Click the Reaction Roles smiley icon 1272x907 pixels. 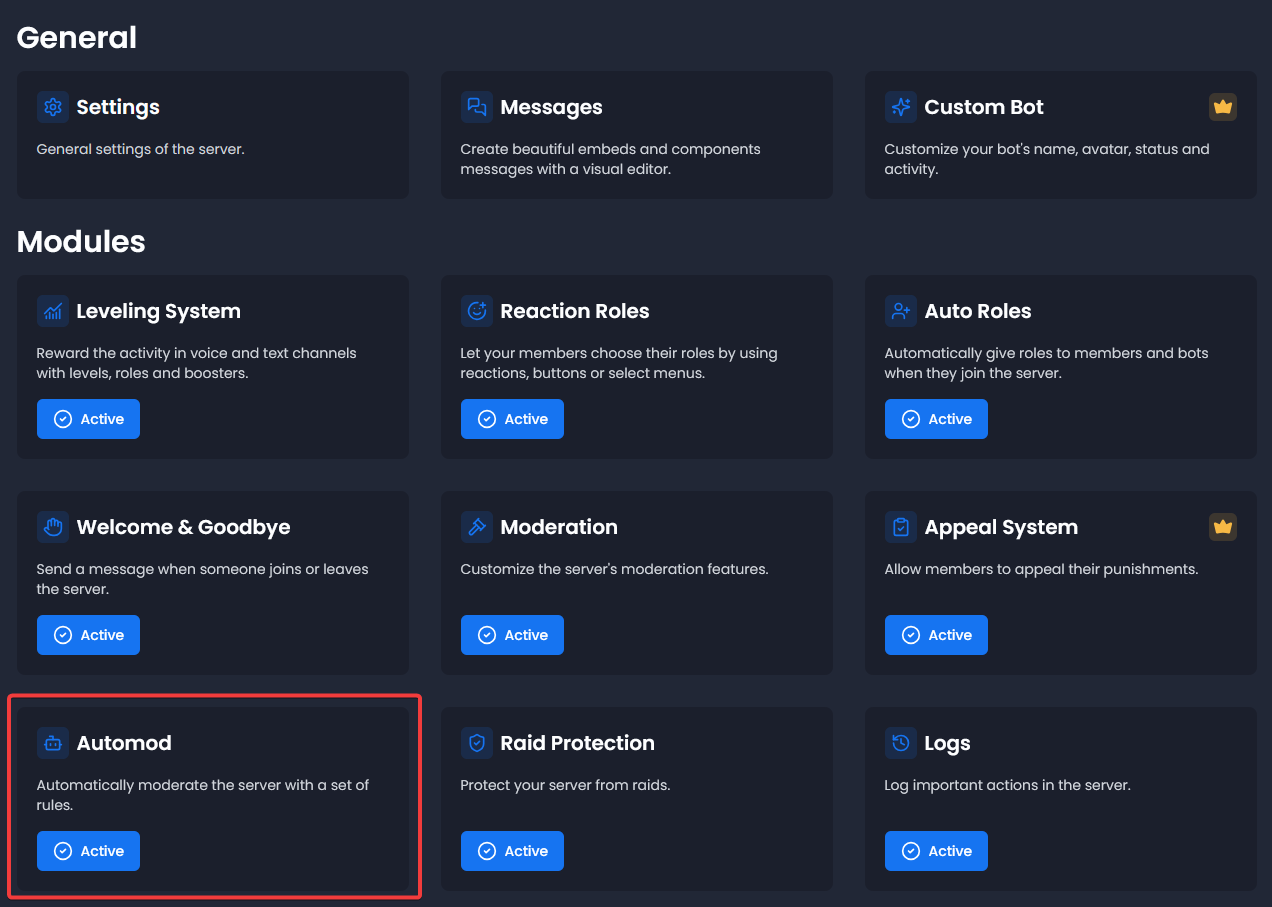476,311
